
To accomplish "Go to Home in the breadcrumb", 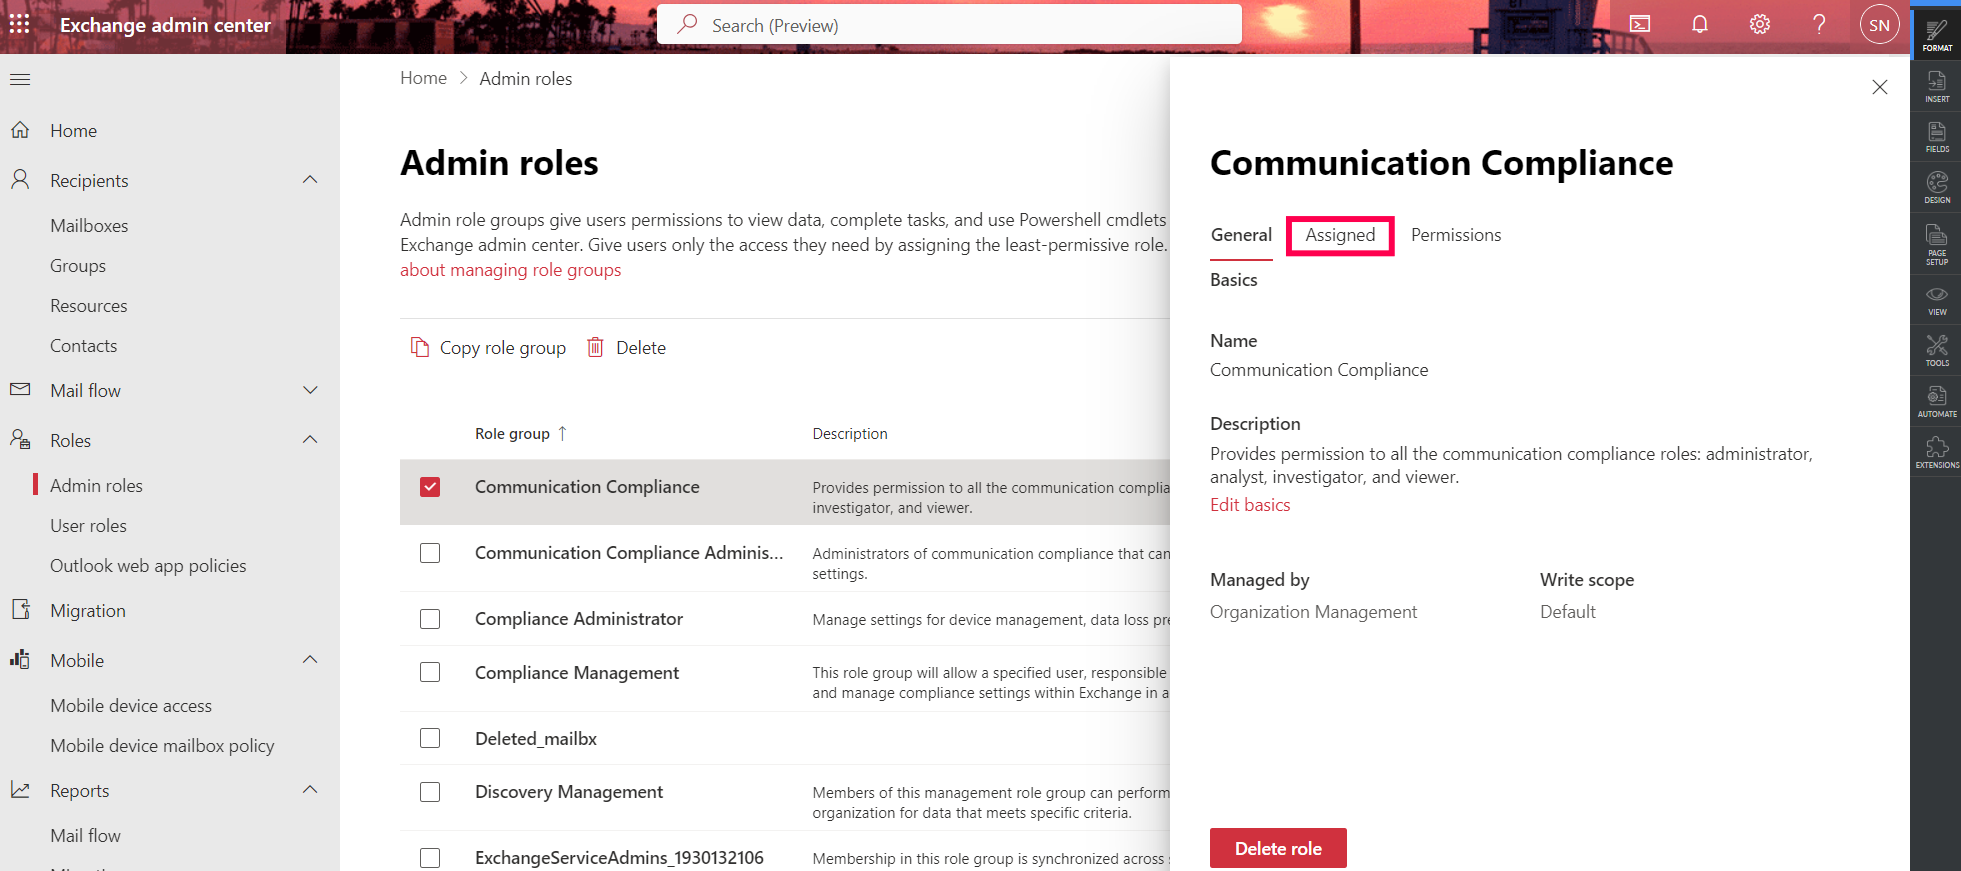I will pyautogui.click(x=423, y=78).
